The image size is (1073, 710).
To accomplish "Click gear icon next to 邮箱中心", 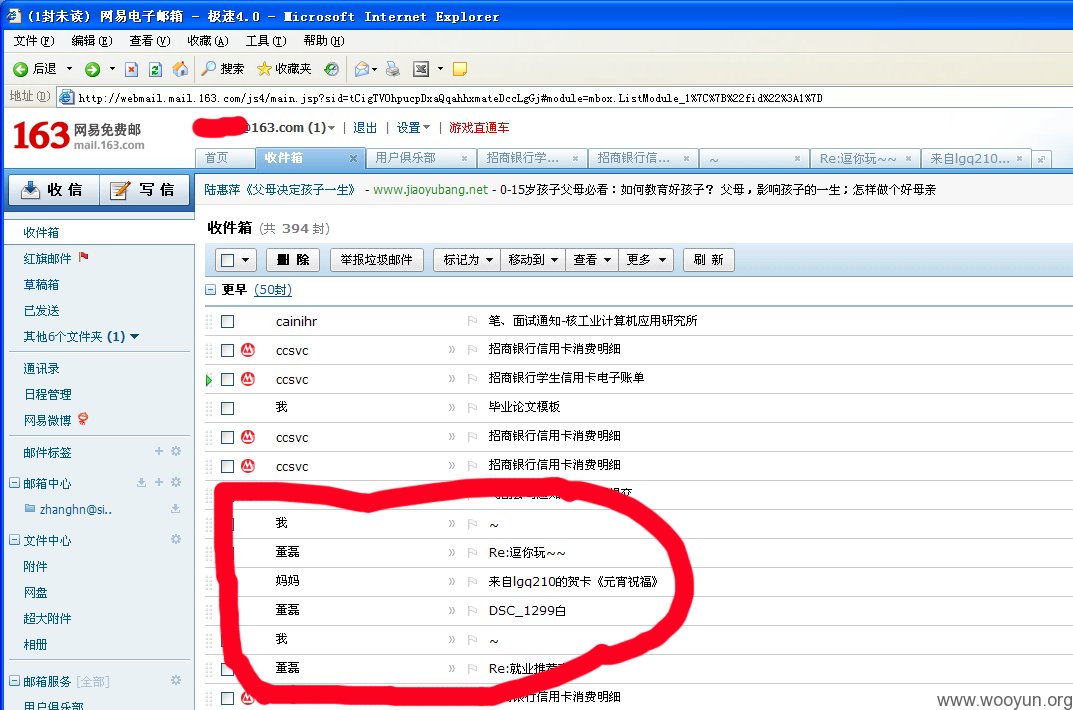I will pos(176,482).
